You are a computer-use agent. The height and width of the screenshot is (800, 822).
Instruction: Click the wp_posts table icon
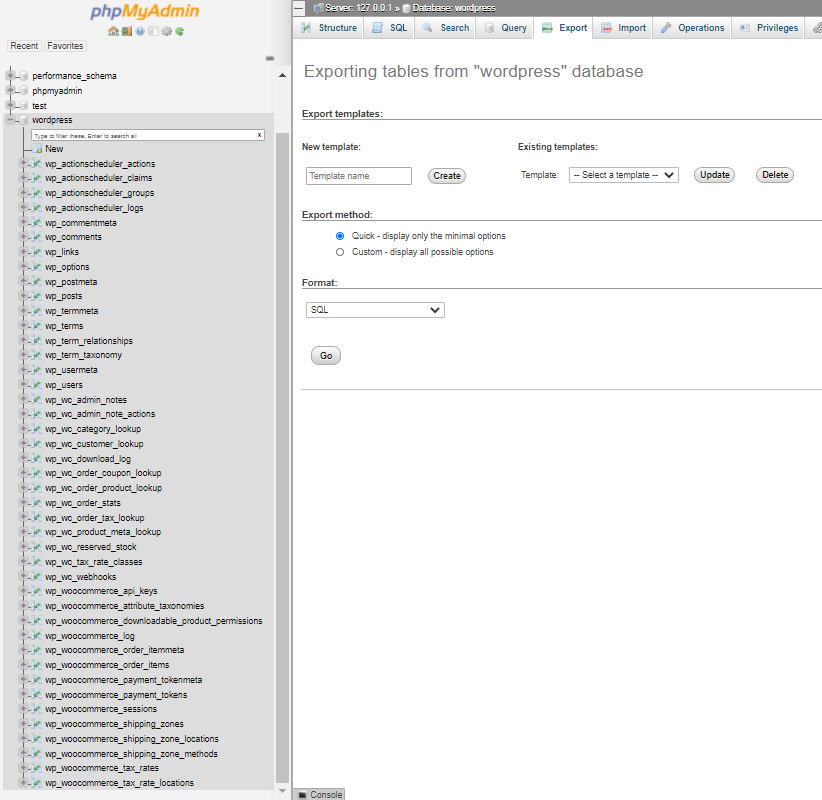pyautogui.click(x=36, y=296)
